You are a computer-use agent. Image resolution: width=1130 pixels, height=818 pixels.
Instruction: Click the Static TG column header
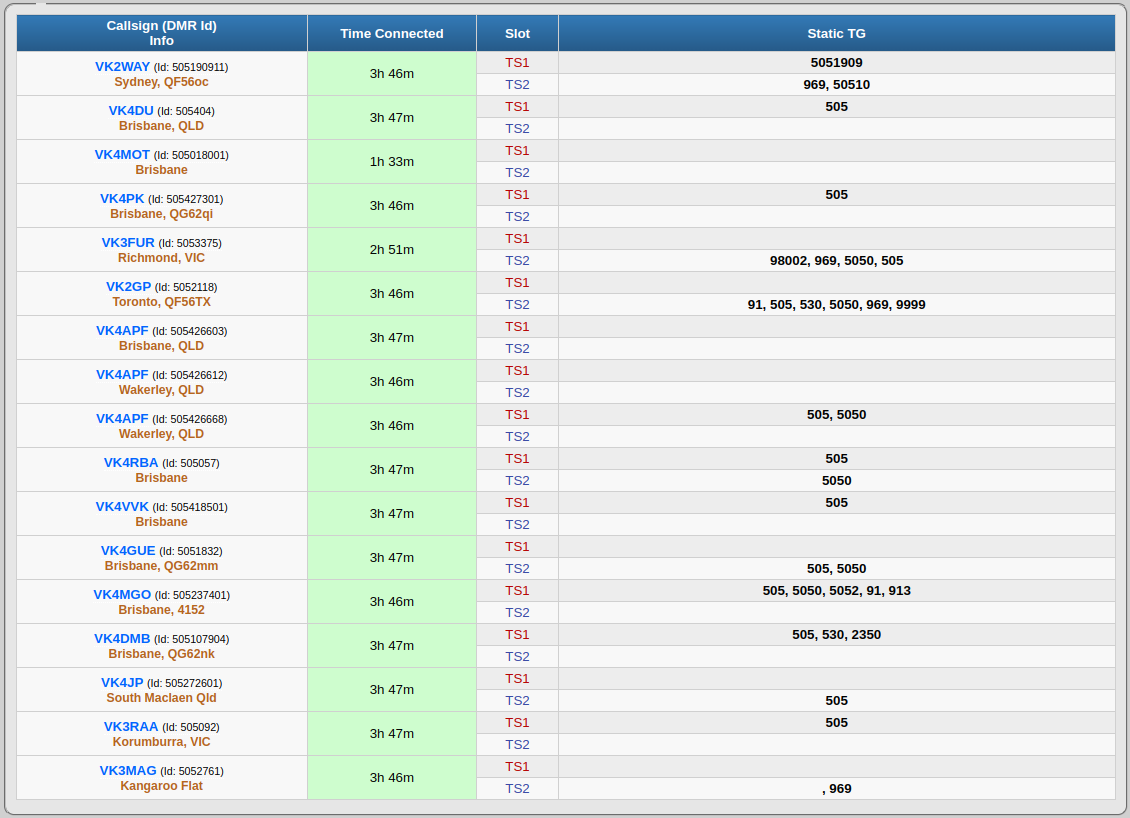tap(836, 34)
